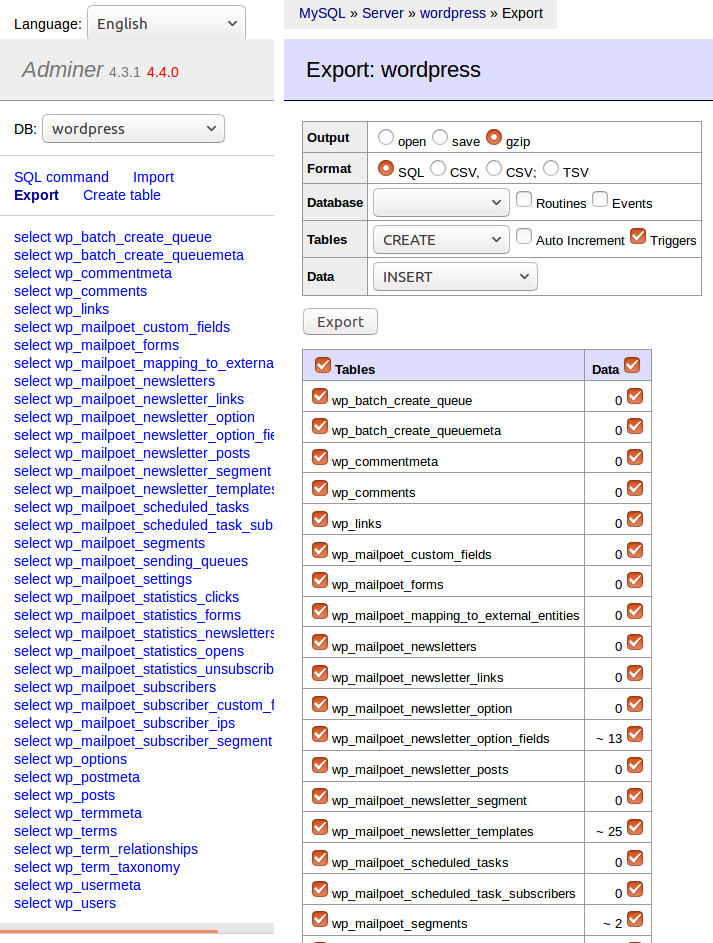Select the gzip output radio button
Viewport: 713px width, 943px height.
[x=494, y=137]
